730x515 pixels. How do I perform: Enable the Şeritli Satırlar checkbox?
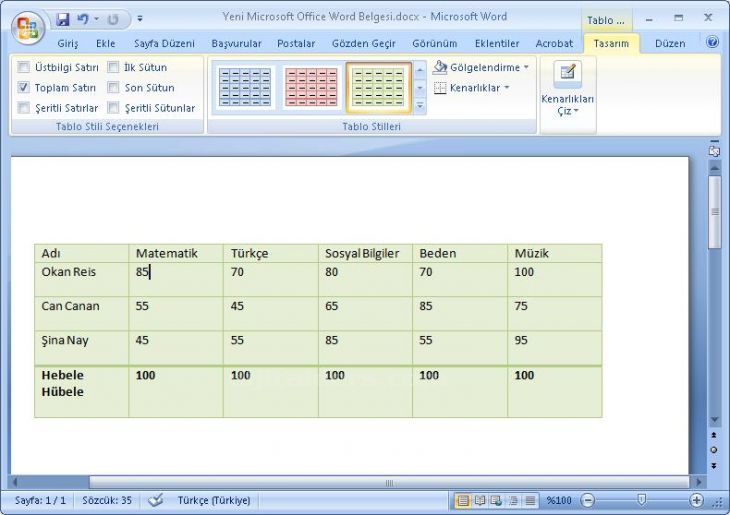[23, 108]
